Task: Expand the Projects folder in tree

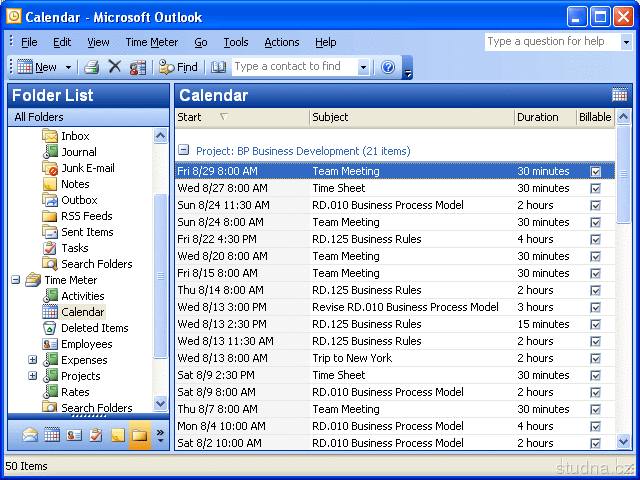Action: [x=33, y=376]
